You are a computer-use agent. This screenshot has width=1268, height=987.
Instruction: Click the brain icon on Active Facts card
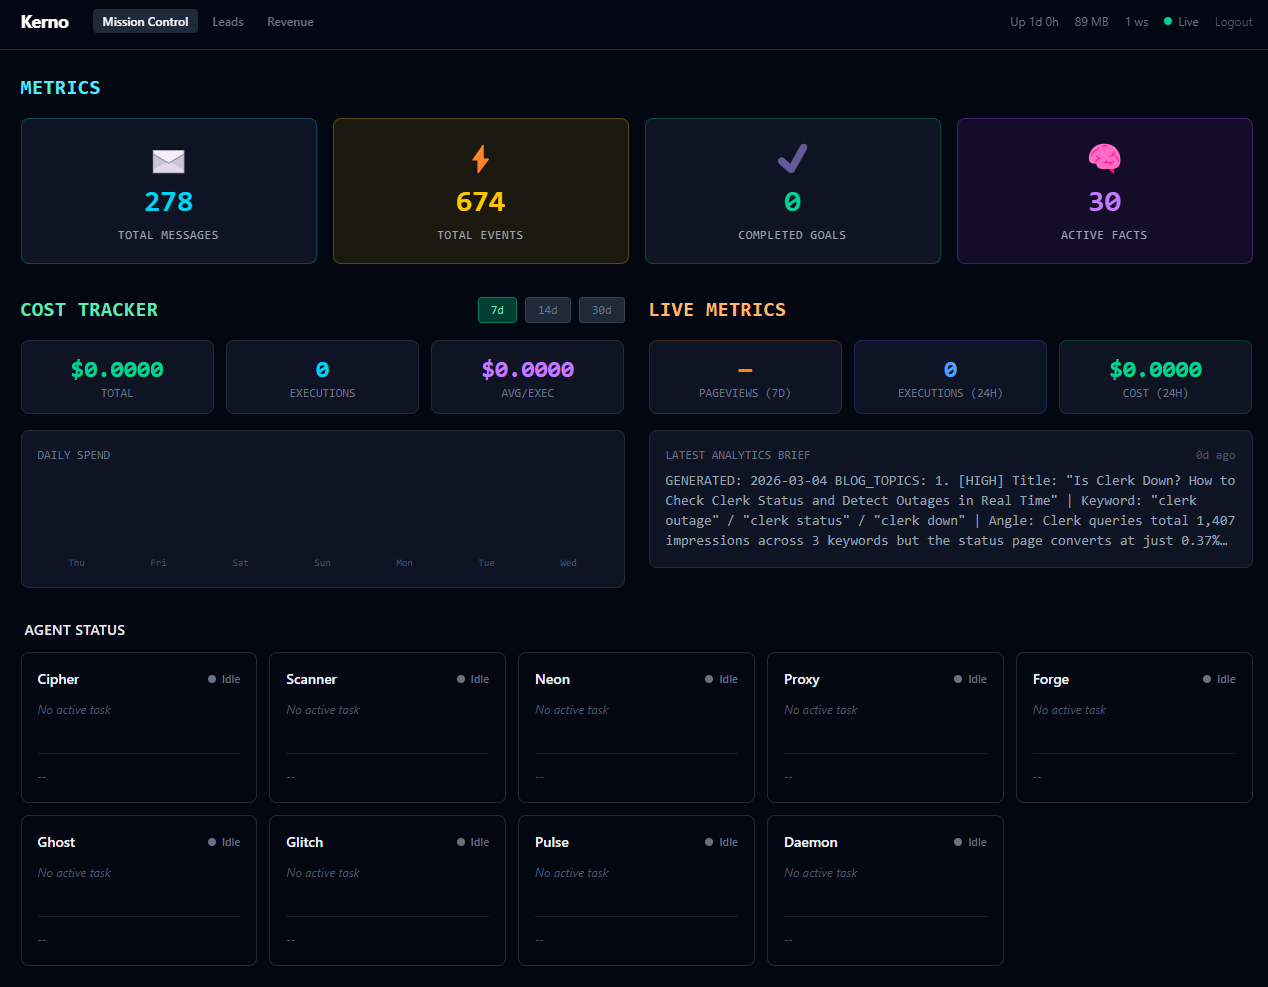[x=1104, y=159]
